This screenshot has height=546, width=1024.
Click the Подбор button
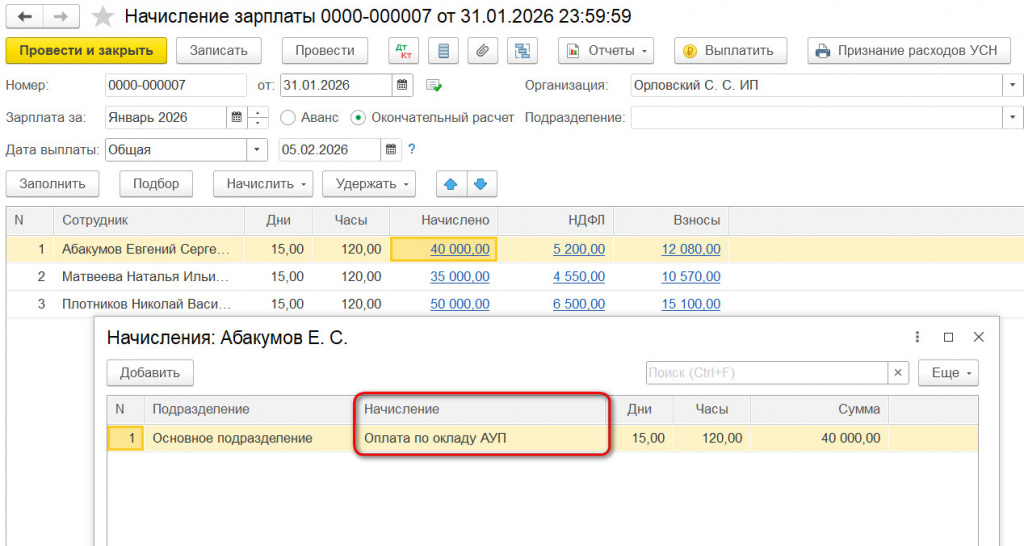click(x=156, y=184)
